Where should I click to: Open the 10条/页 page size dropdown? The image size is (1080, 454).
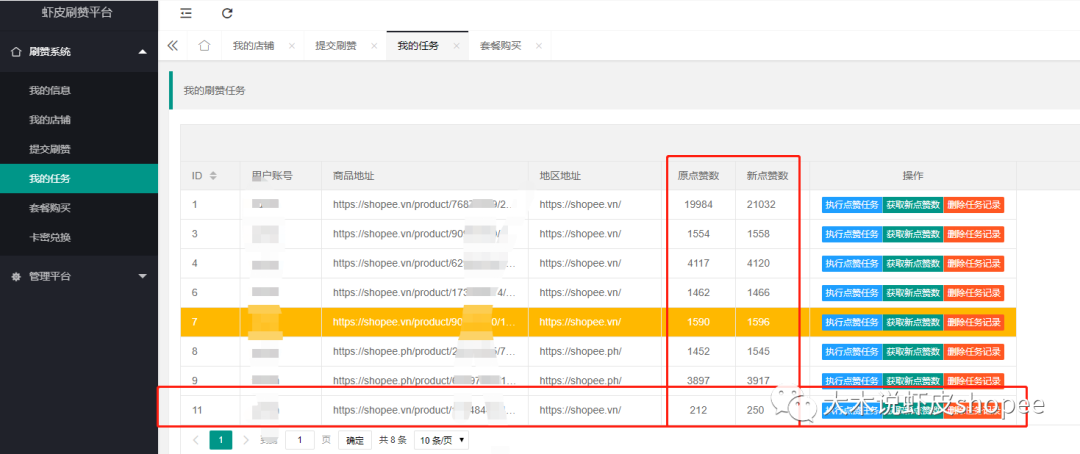[x=441, y=440]
